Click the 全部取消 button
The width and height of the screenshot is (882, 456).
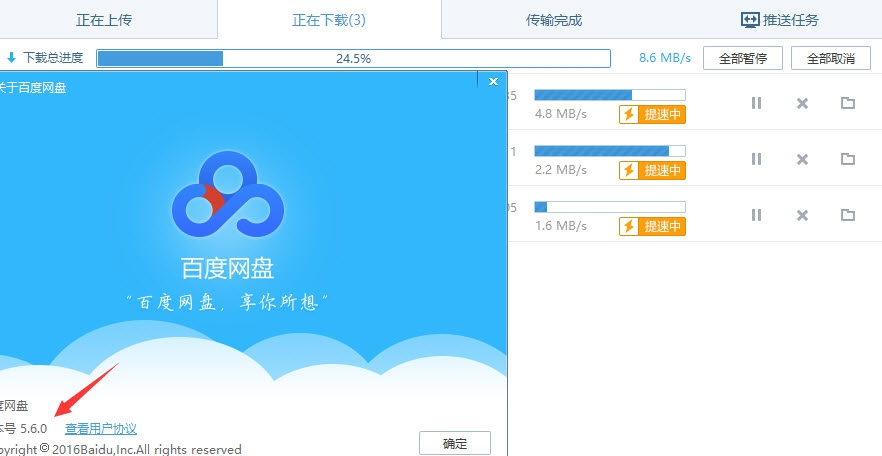(x=831, y=58)
